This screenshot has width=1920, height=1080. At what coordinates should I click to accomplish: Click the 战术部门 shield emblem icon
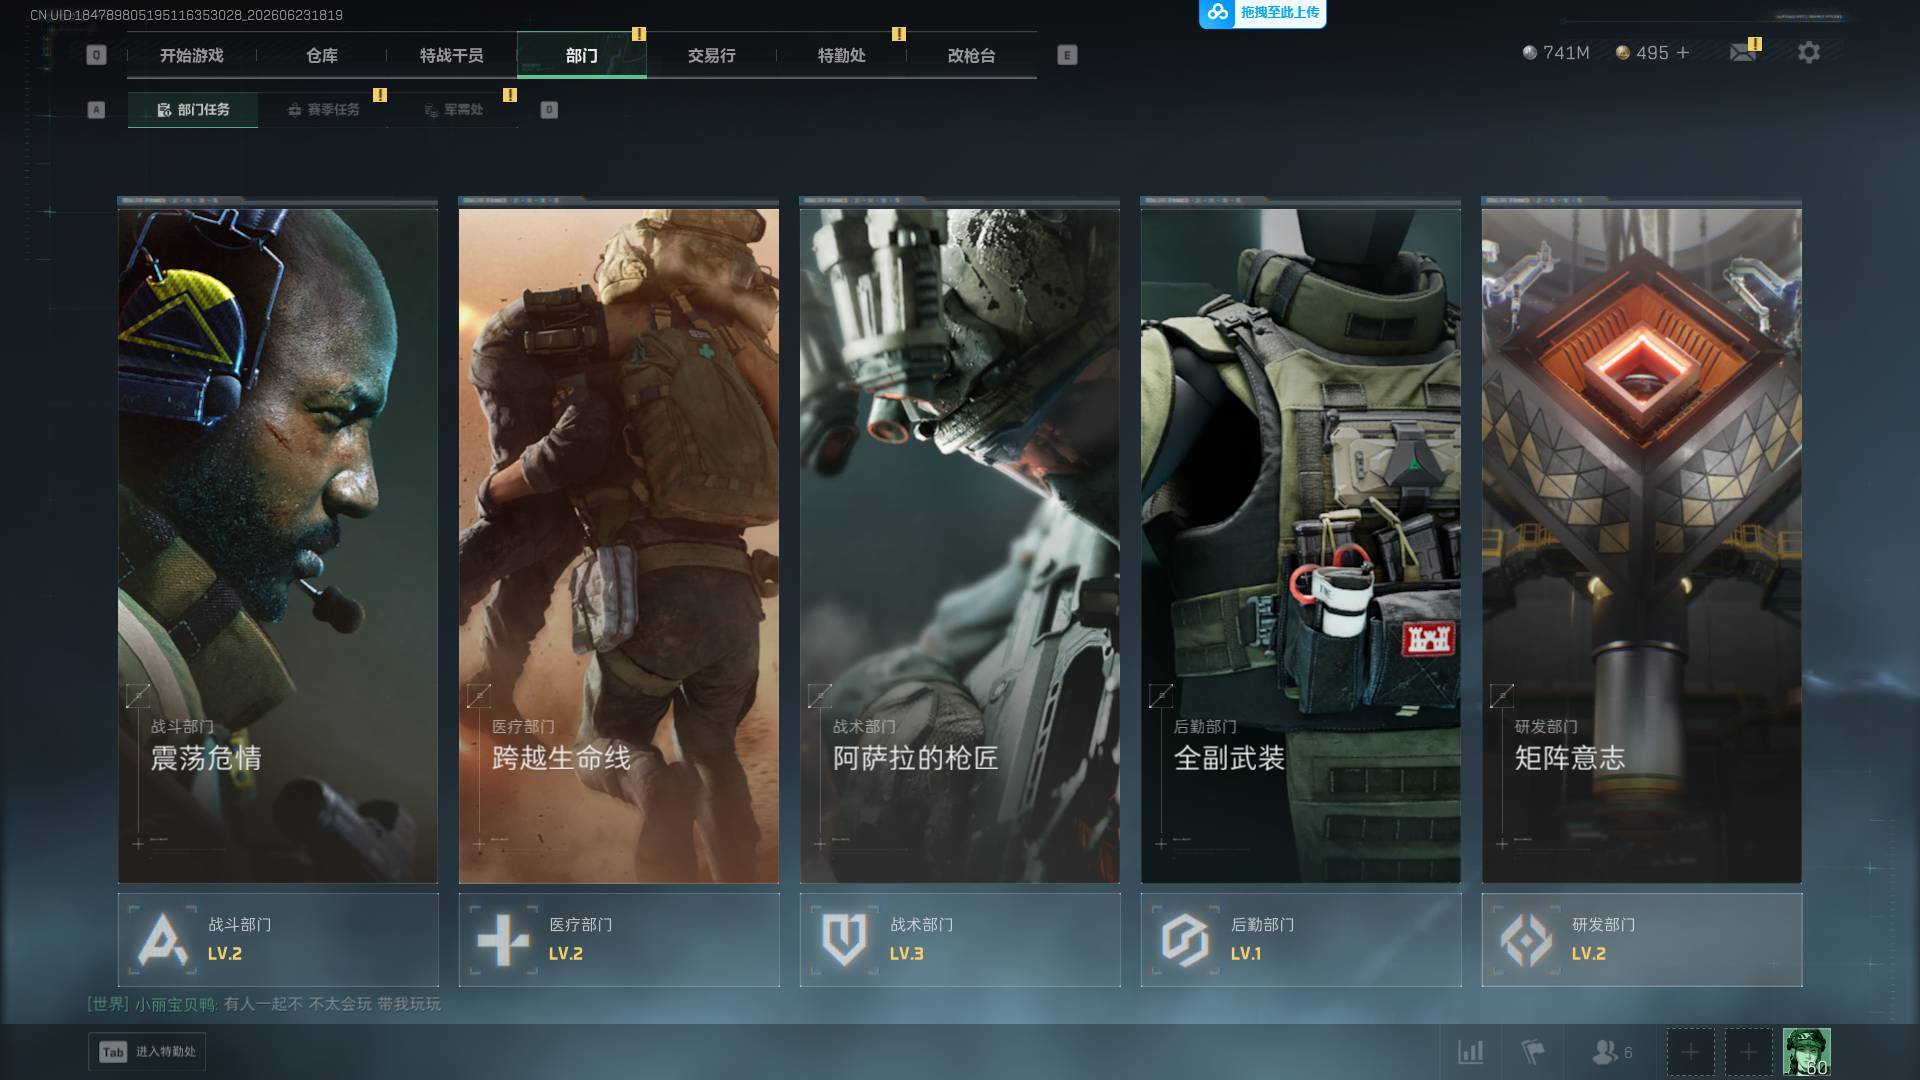tap(844, 940)
